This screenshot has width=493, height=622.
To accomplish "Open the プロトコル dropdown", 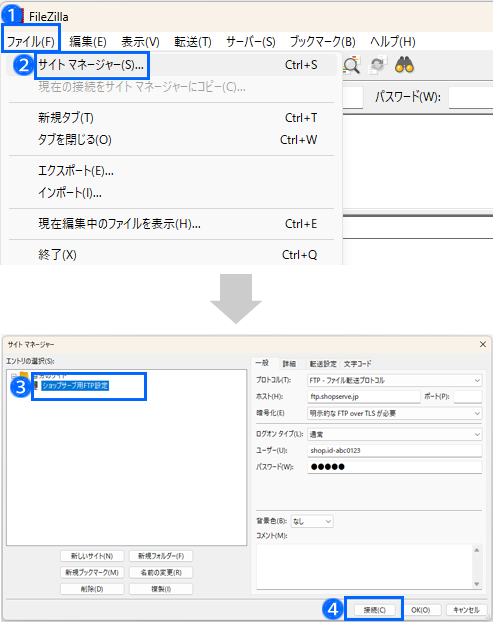I will [x=395, y=380].
